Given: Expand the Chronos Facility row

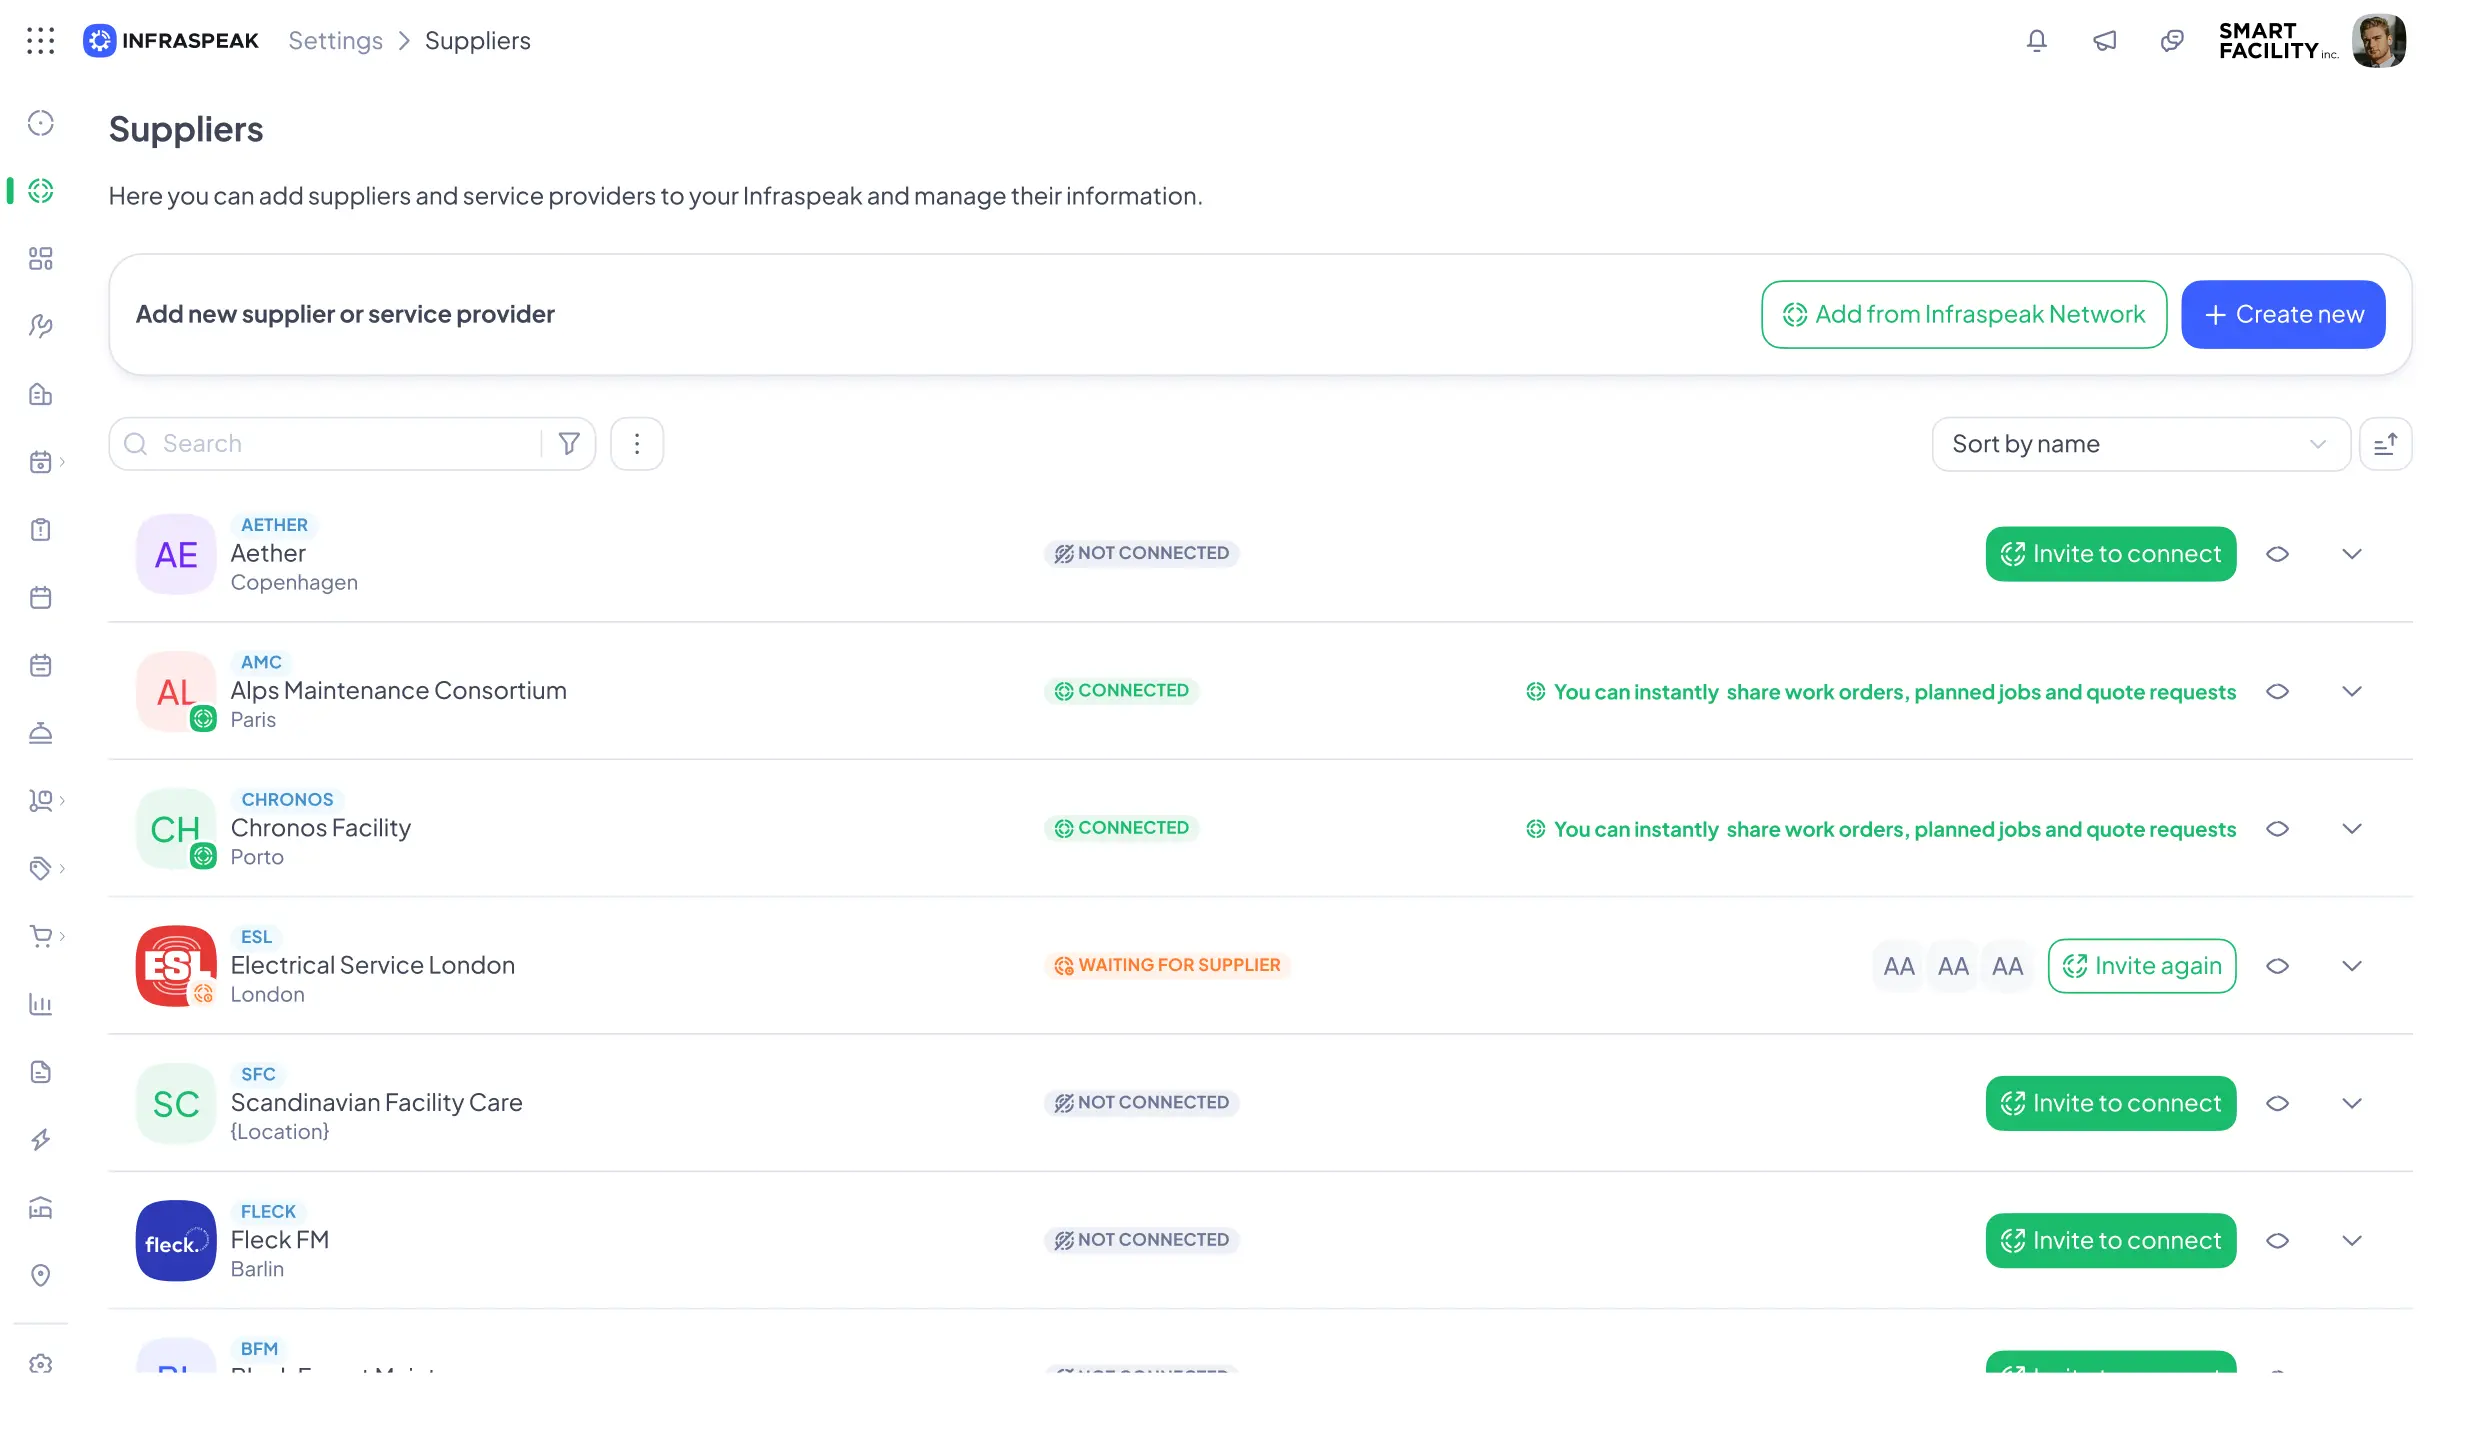Looking at the screenshot, I should [2352, 829].
